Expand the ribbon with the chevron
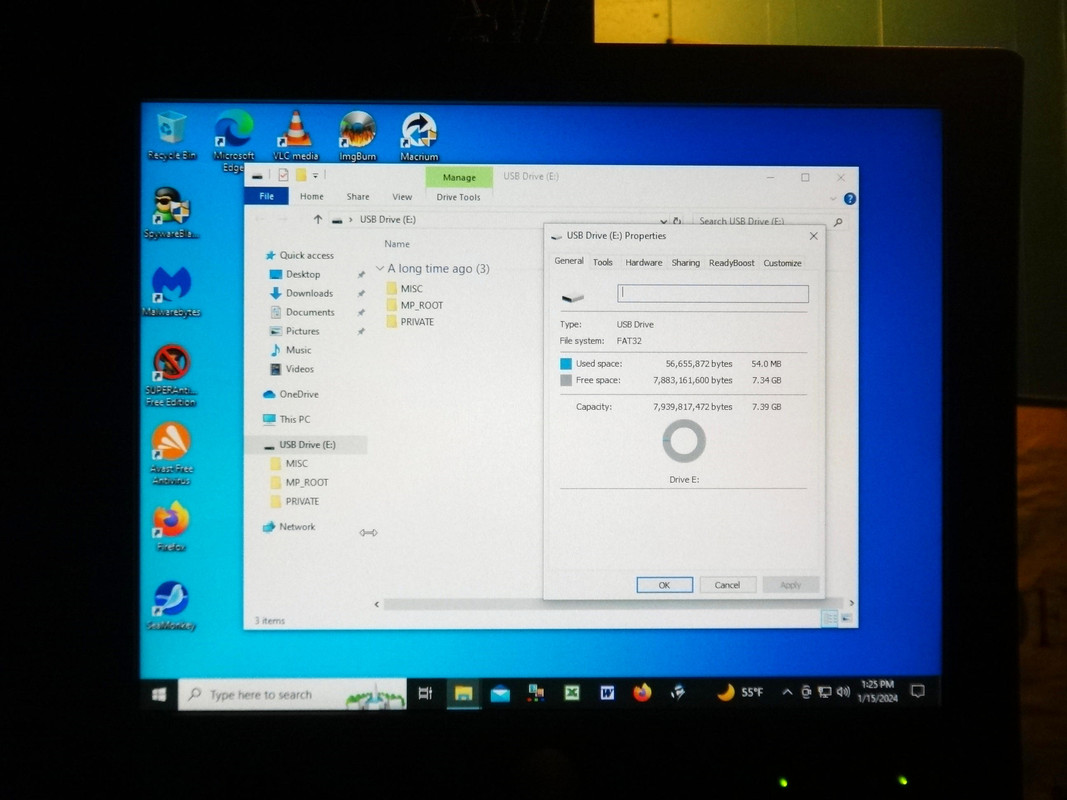Image resolution: width=1067 pixels, height=800 pixels. [x=833, y=199]
